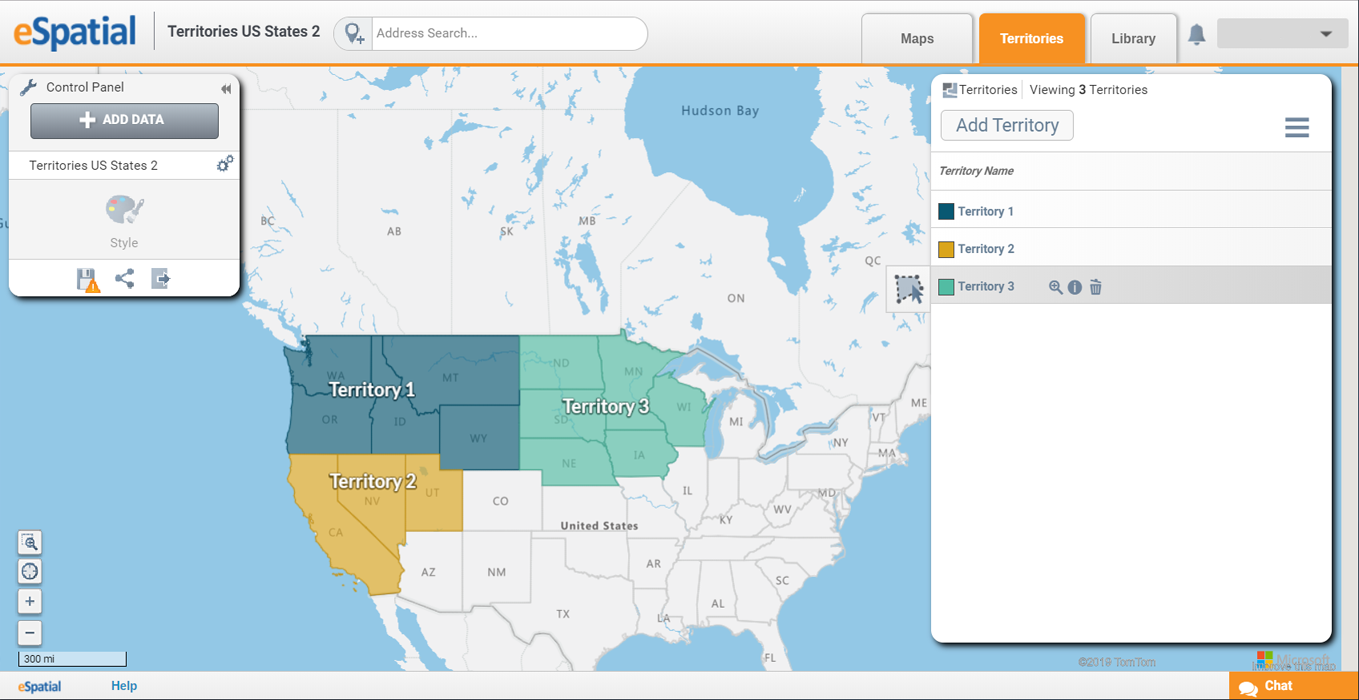Click the address search location pin icon
This screenshot has height=700, width=1359.
pyautogui.click(x=354, y=34)
